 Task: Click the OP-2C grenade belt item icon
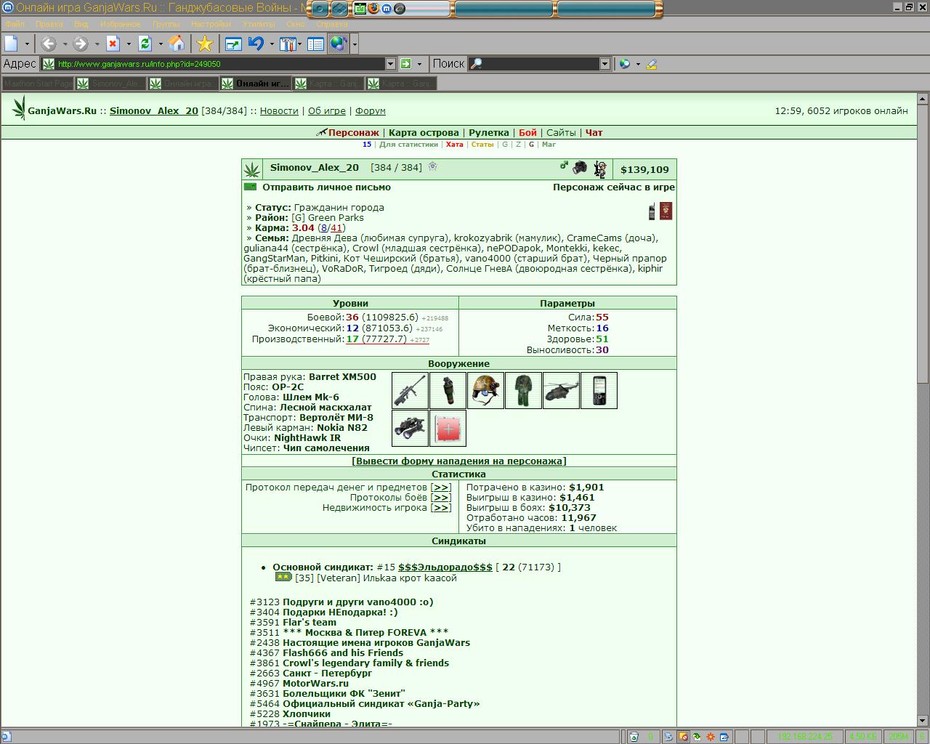pos(448,390)
